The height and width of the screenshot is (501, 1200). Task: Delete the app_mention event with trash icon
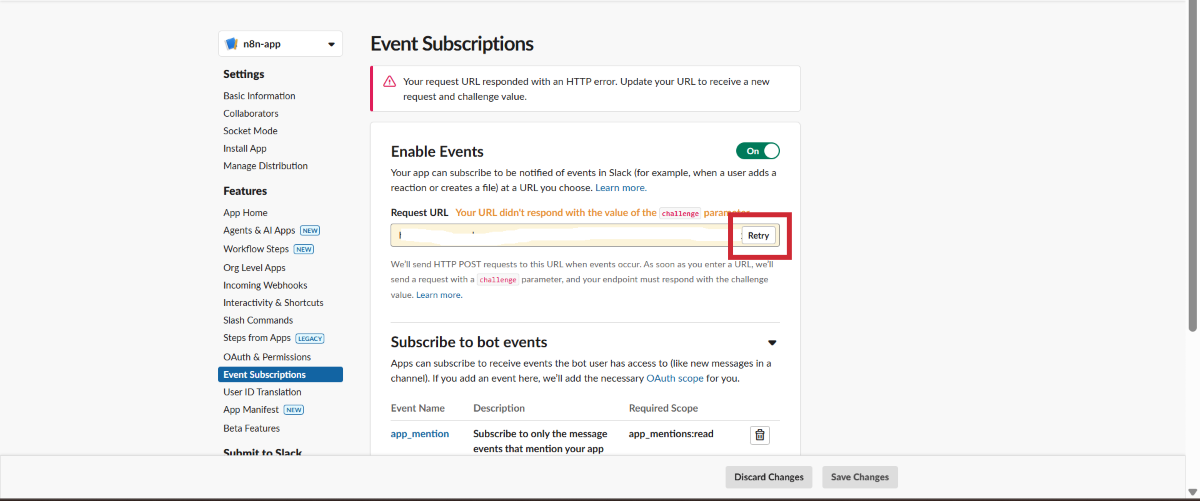(x=759, y=435)
